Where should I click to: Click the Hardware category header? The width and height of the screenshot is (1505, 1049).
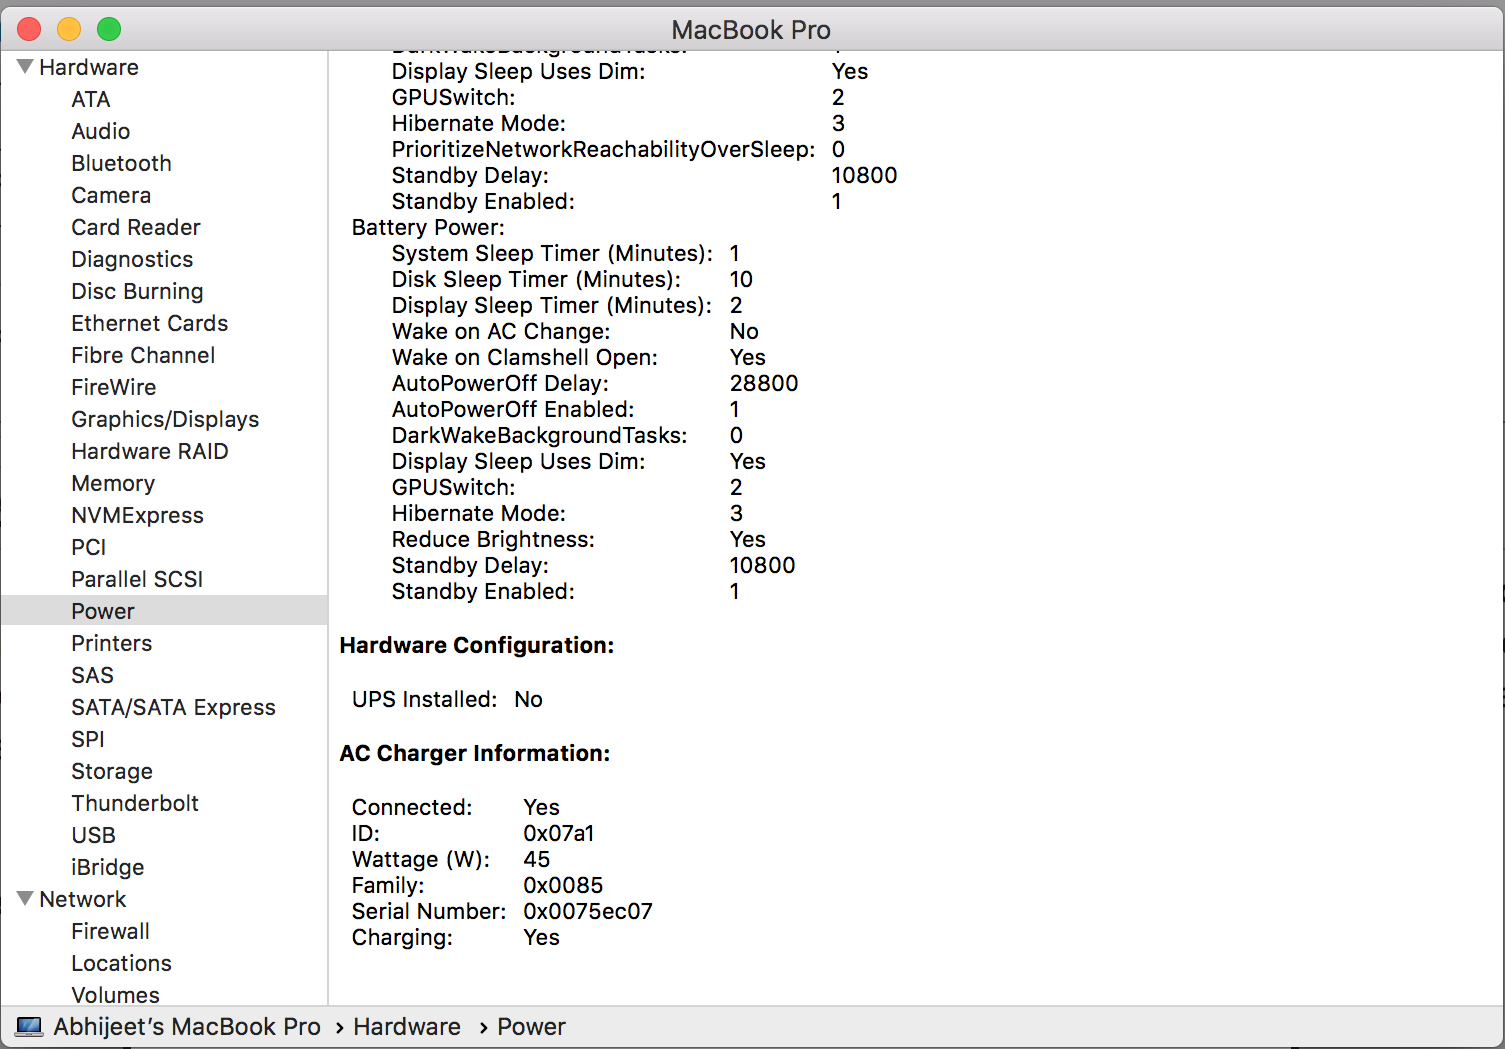[89, 67]
